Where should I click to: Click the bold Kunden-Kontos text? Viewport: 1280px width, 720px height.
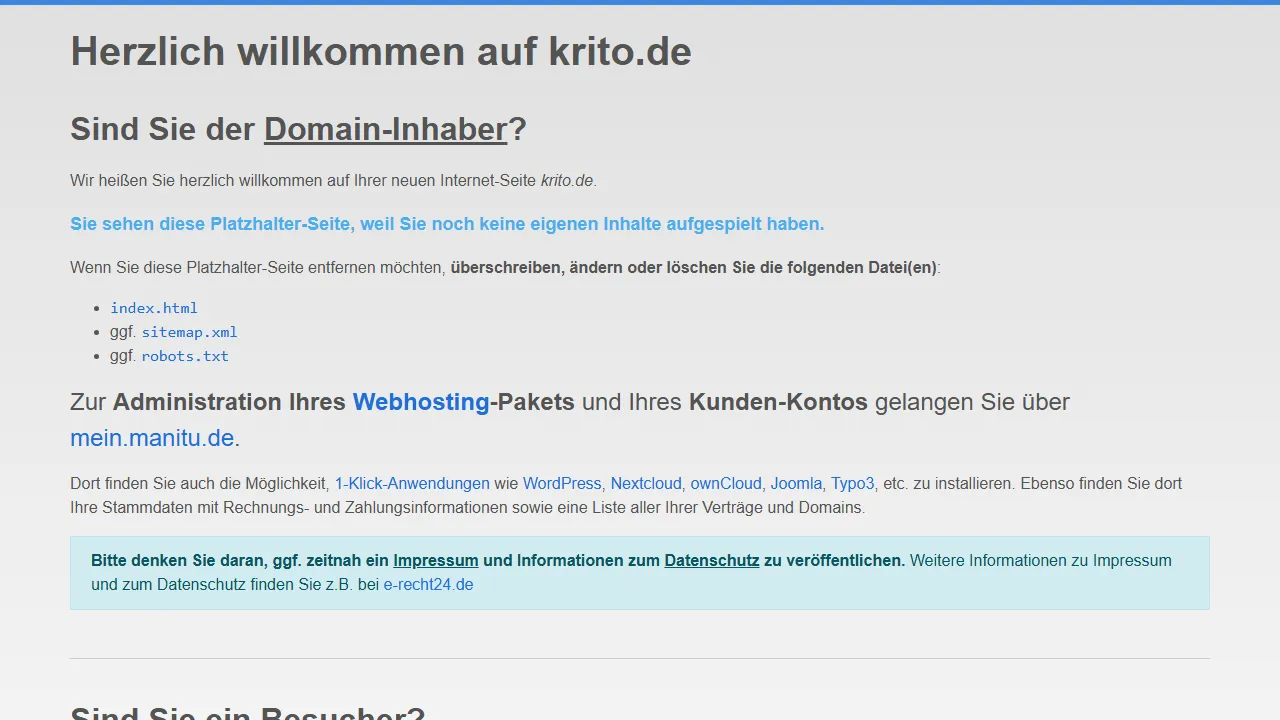[778, 402]
